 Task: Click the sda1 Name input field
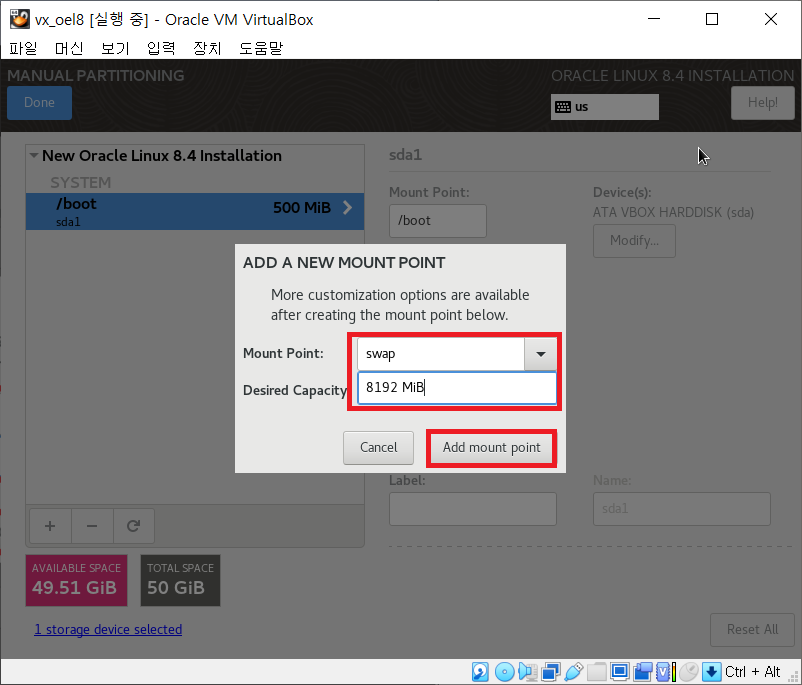682,509
